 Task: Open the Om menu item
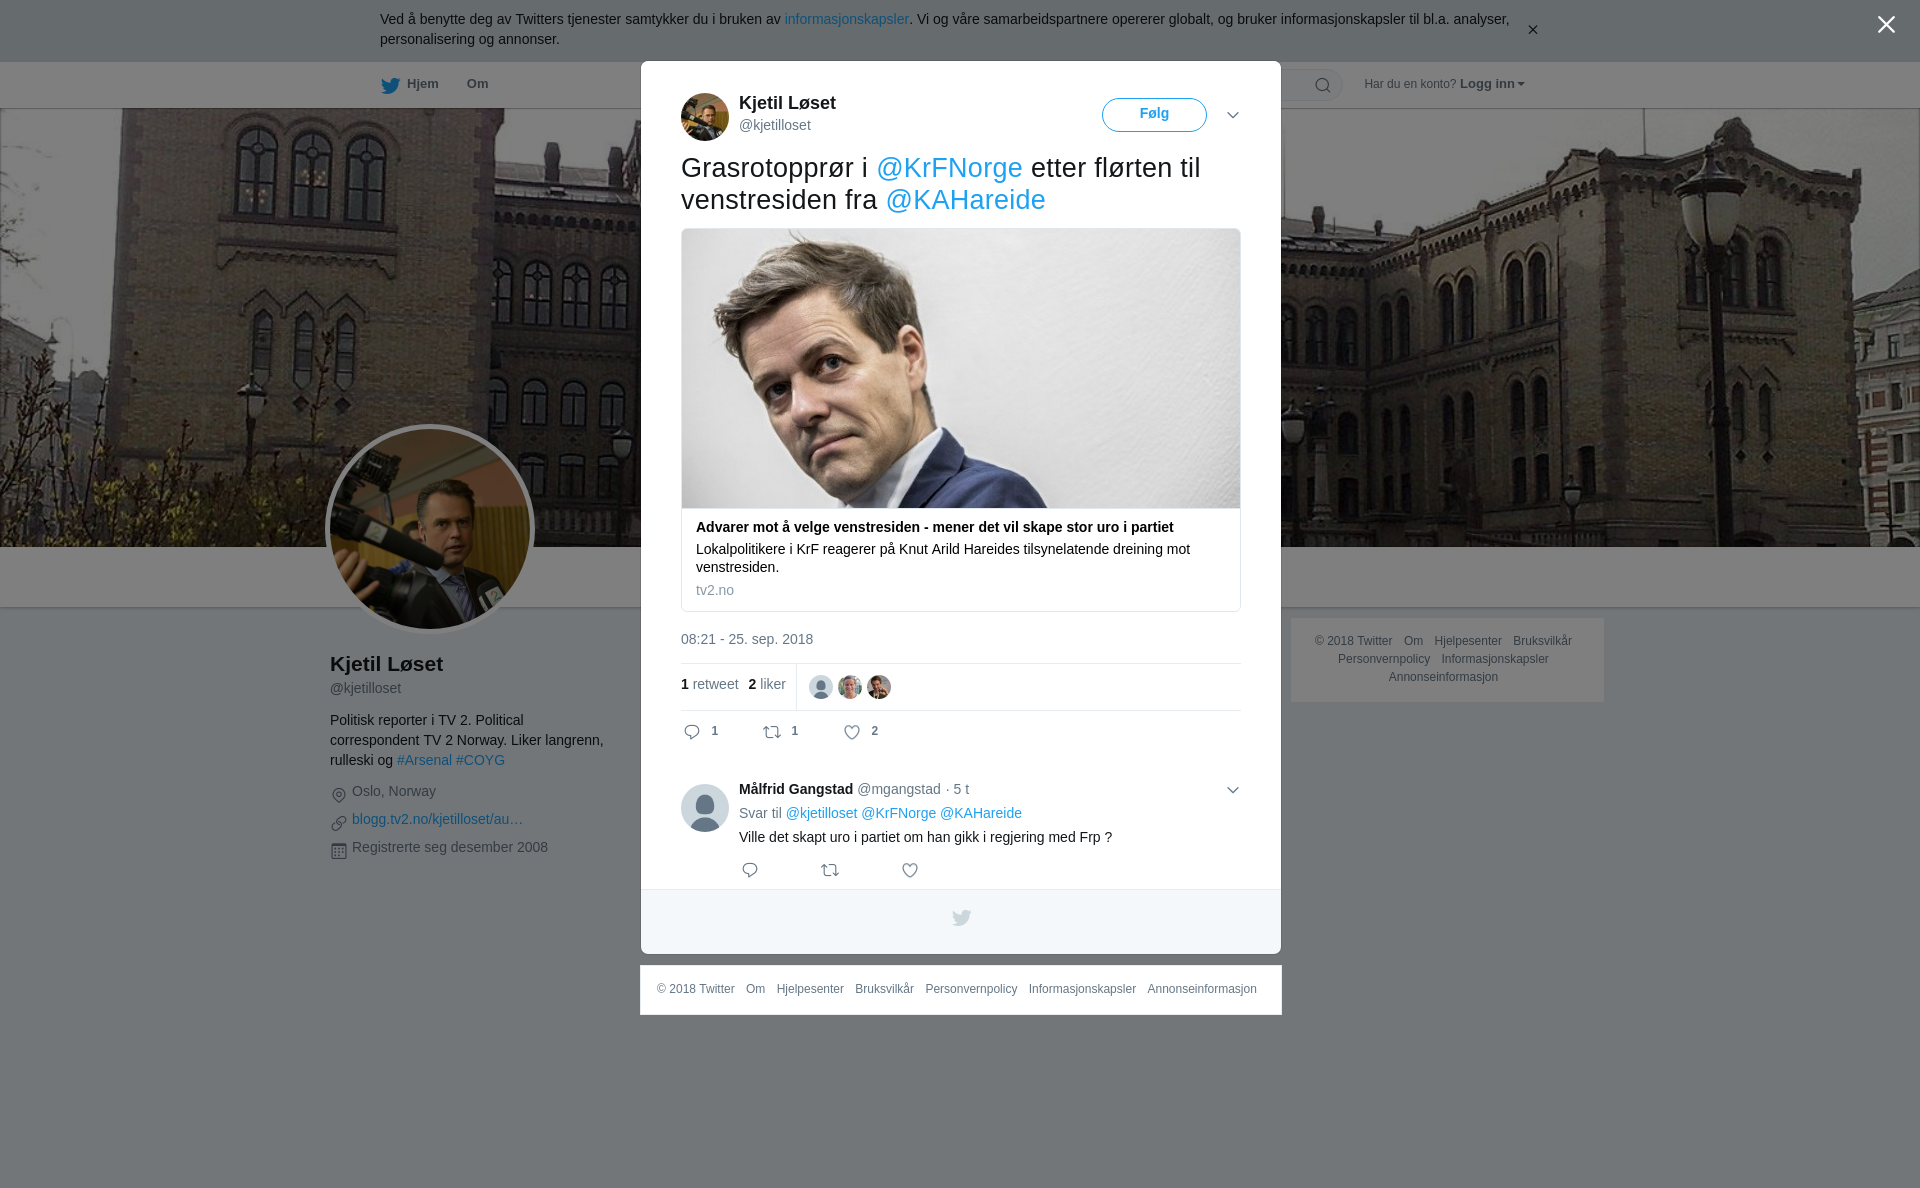point(477,84)
